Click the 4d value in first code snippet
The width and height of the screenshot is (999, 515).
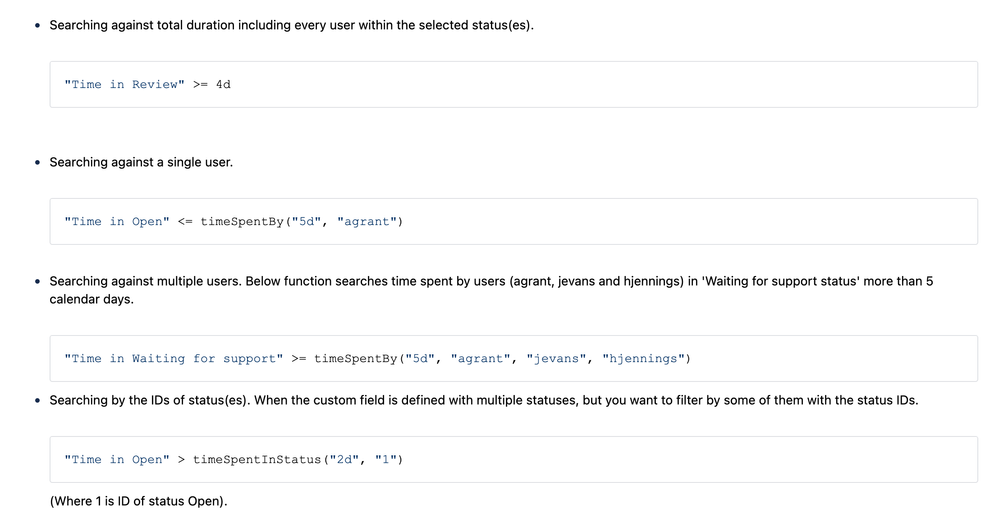(223, 84)
